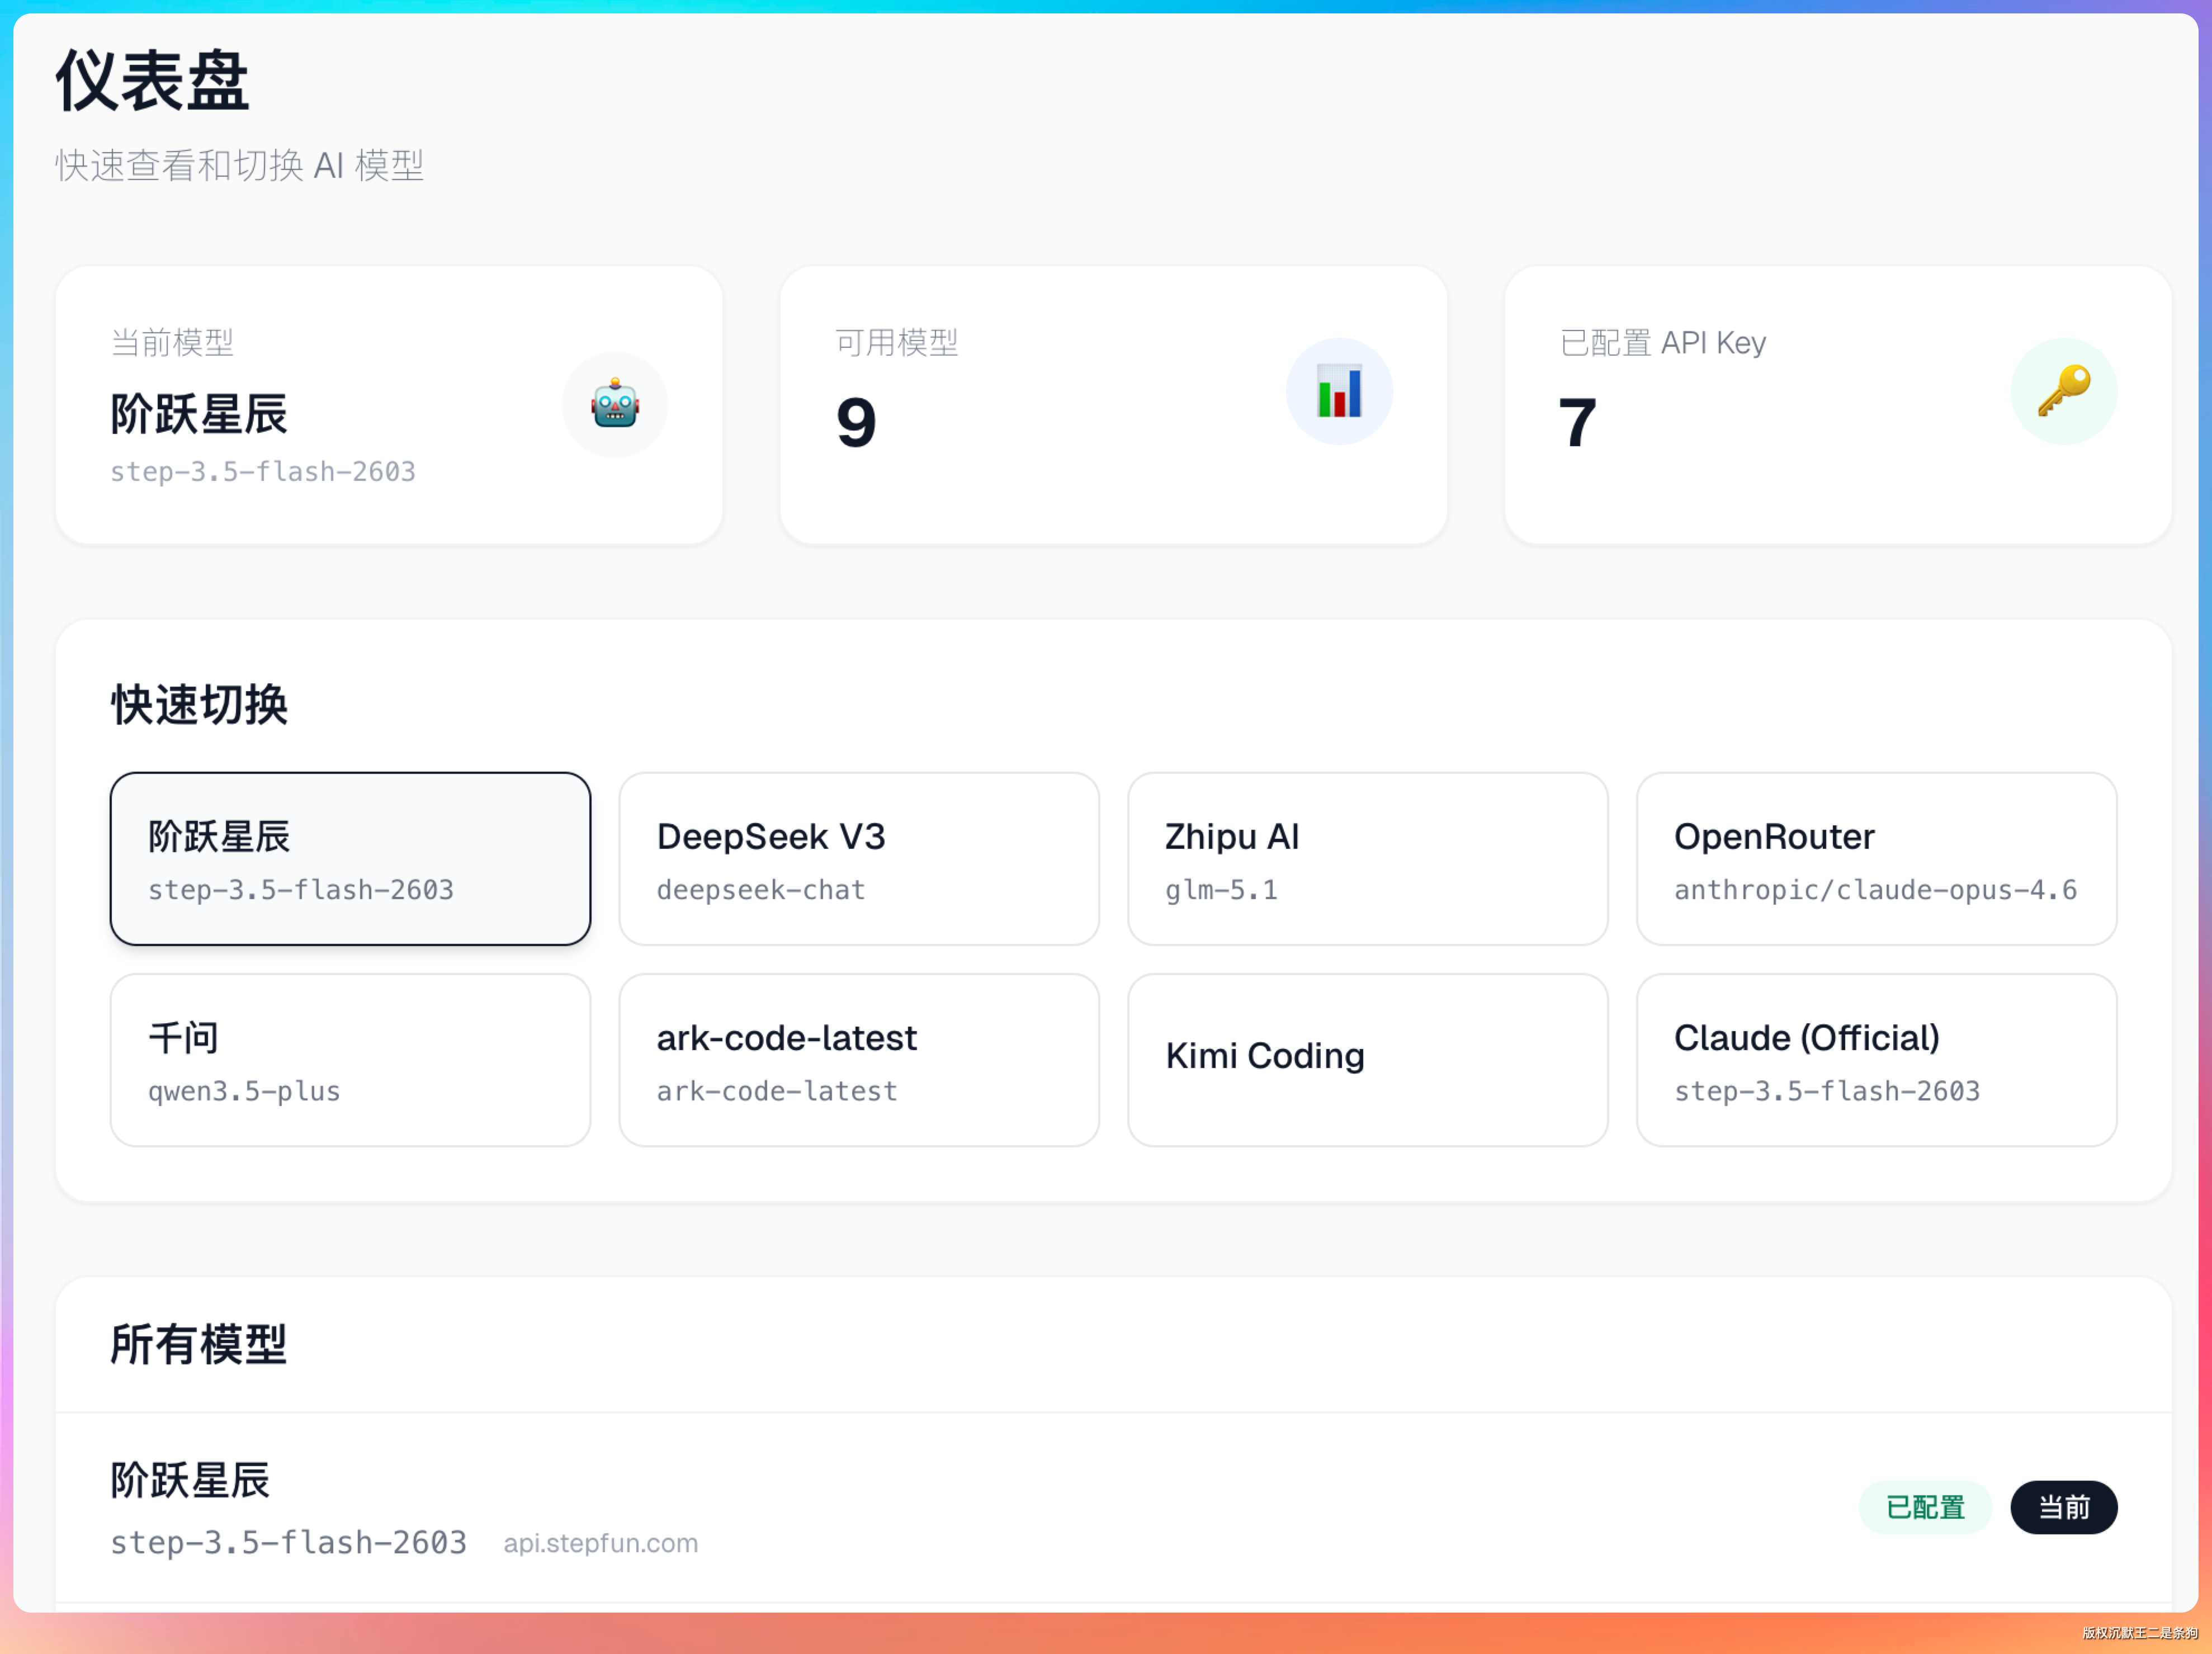
Task: Switch to the DeepSeek V3 model
Action: point(858,859)
